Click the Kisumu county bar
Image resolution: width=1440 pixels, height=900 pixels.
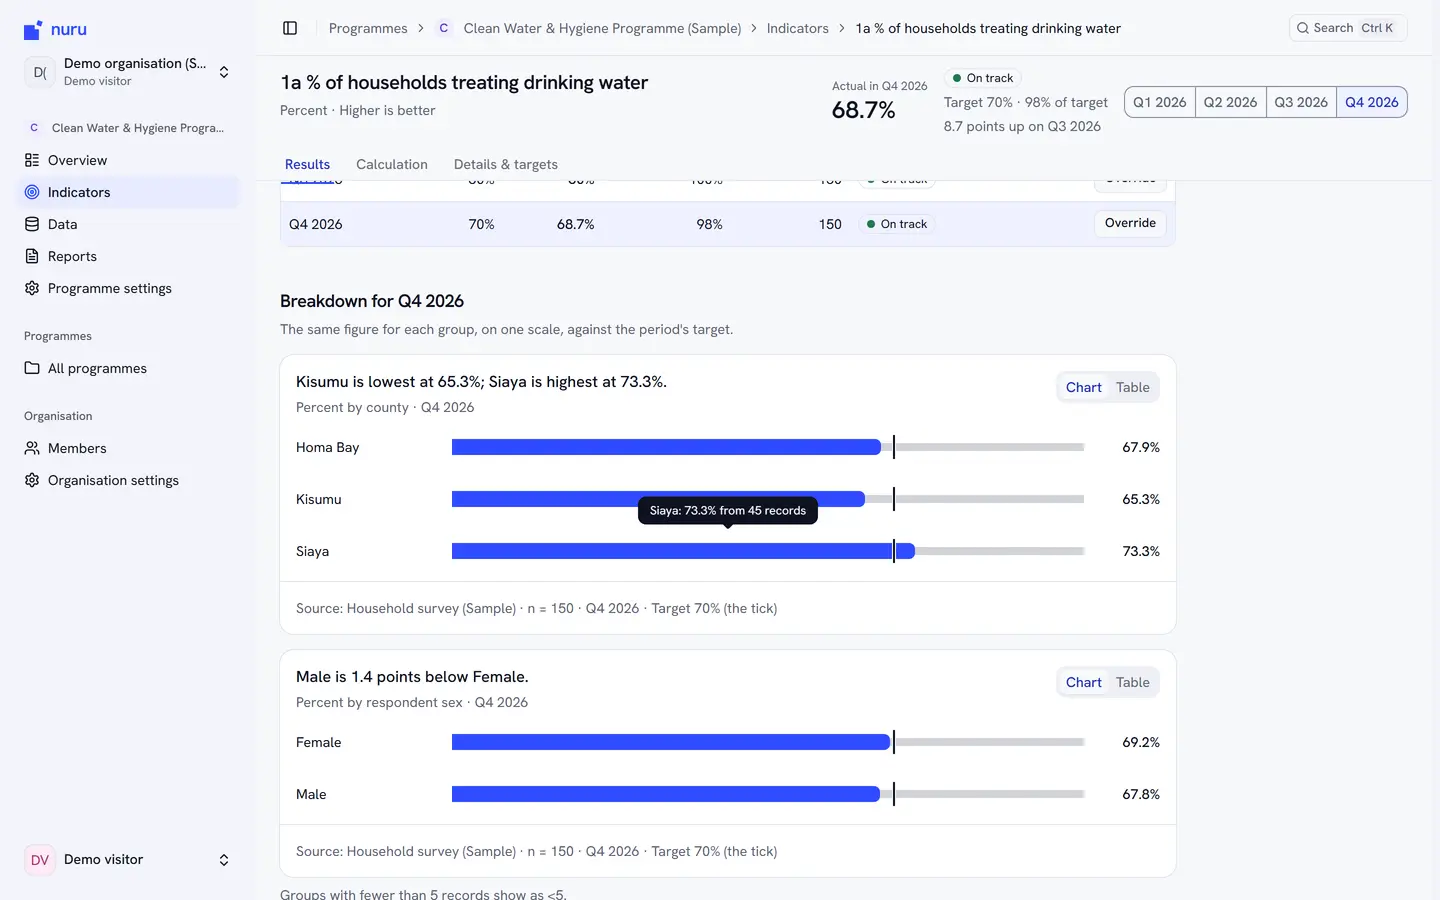(x=658, y=499)
